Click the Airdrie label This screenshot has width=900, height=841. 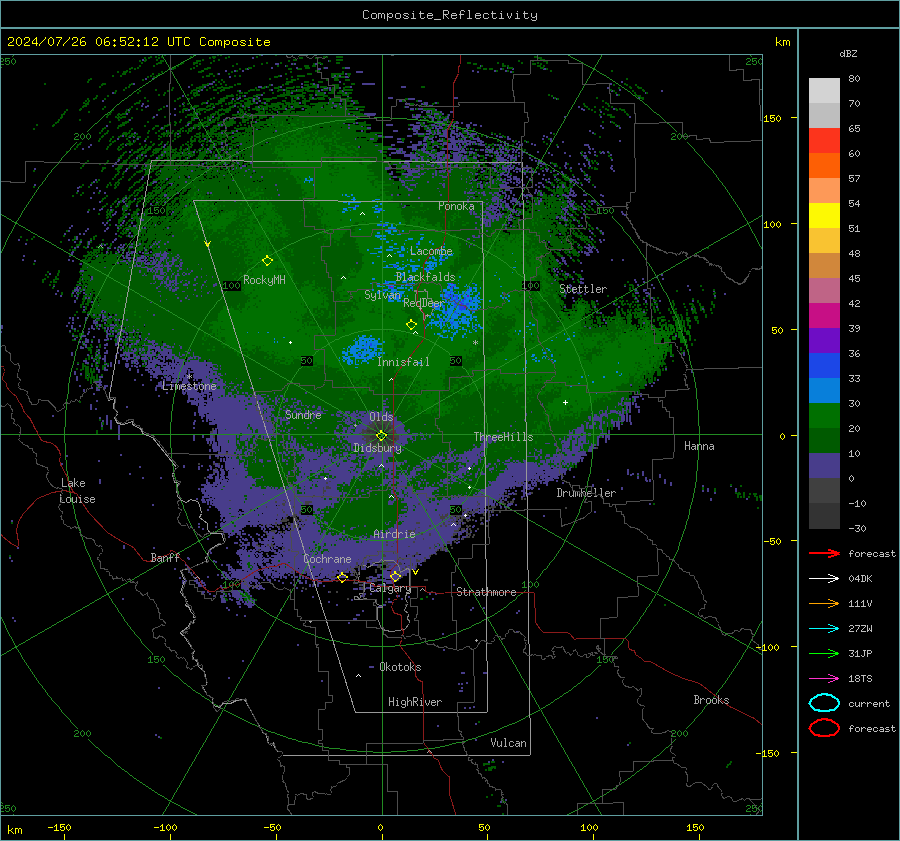click(394, 534)
